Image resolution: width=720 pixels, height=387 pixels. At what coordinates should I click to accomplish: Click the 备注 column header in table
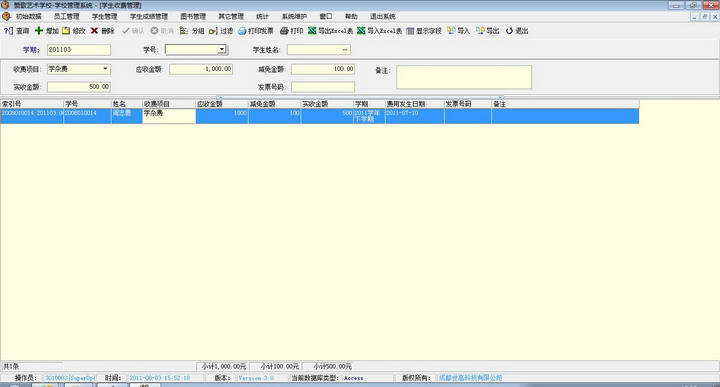coord(565,104)
